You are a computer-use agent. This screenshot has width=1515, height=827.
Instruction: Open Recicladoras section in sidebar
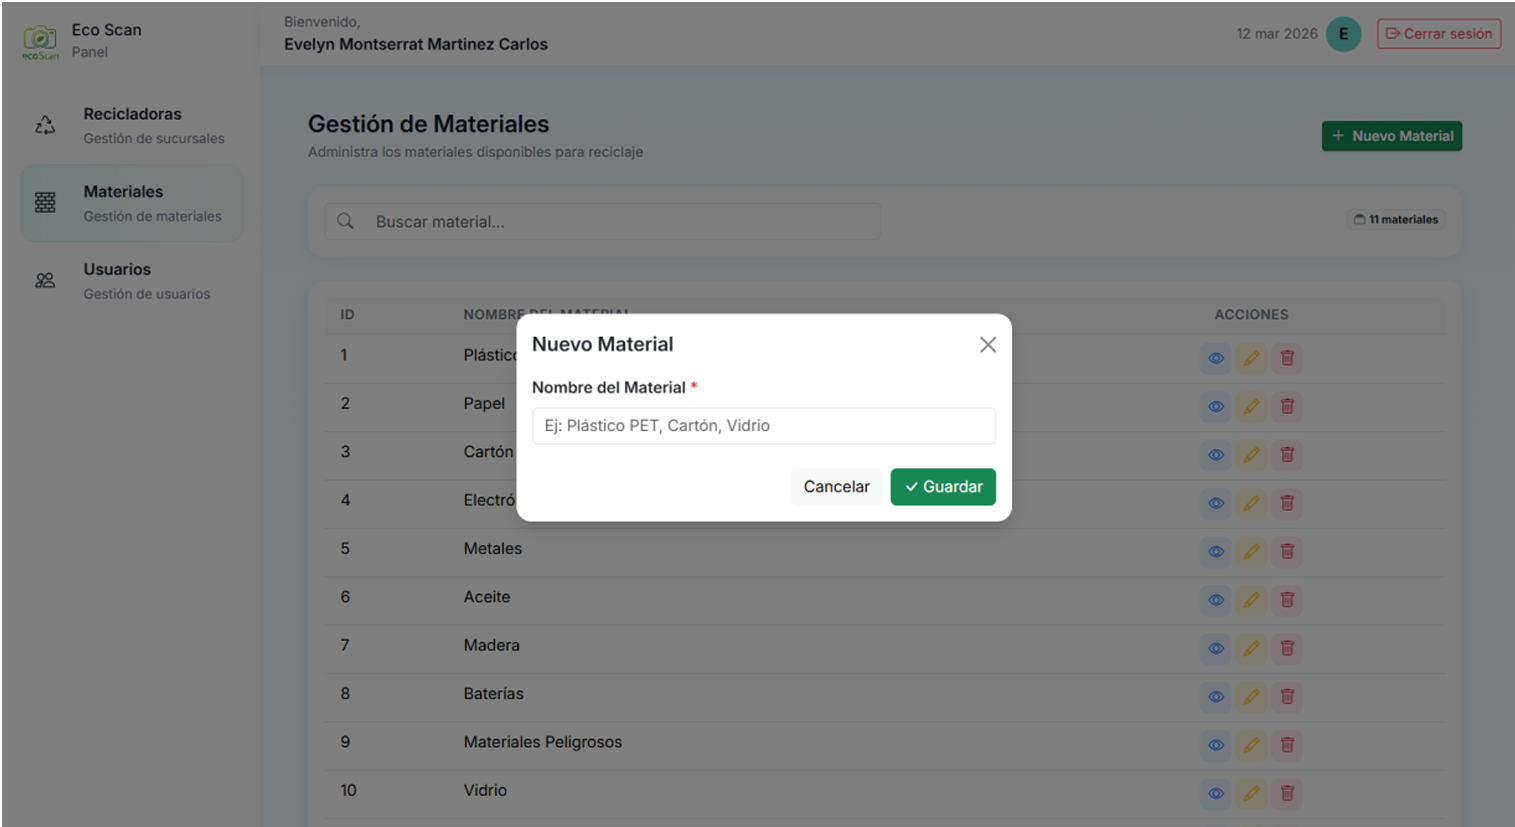(x=132, y=125)
